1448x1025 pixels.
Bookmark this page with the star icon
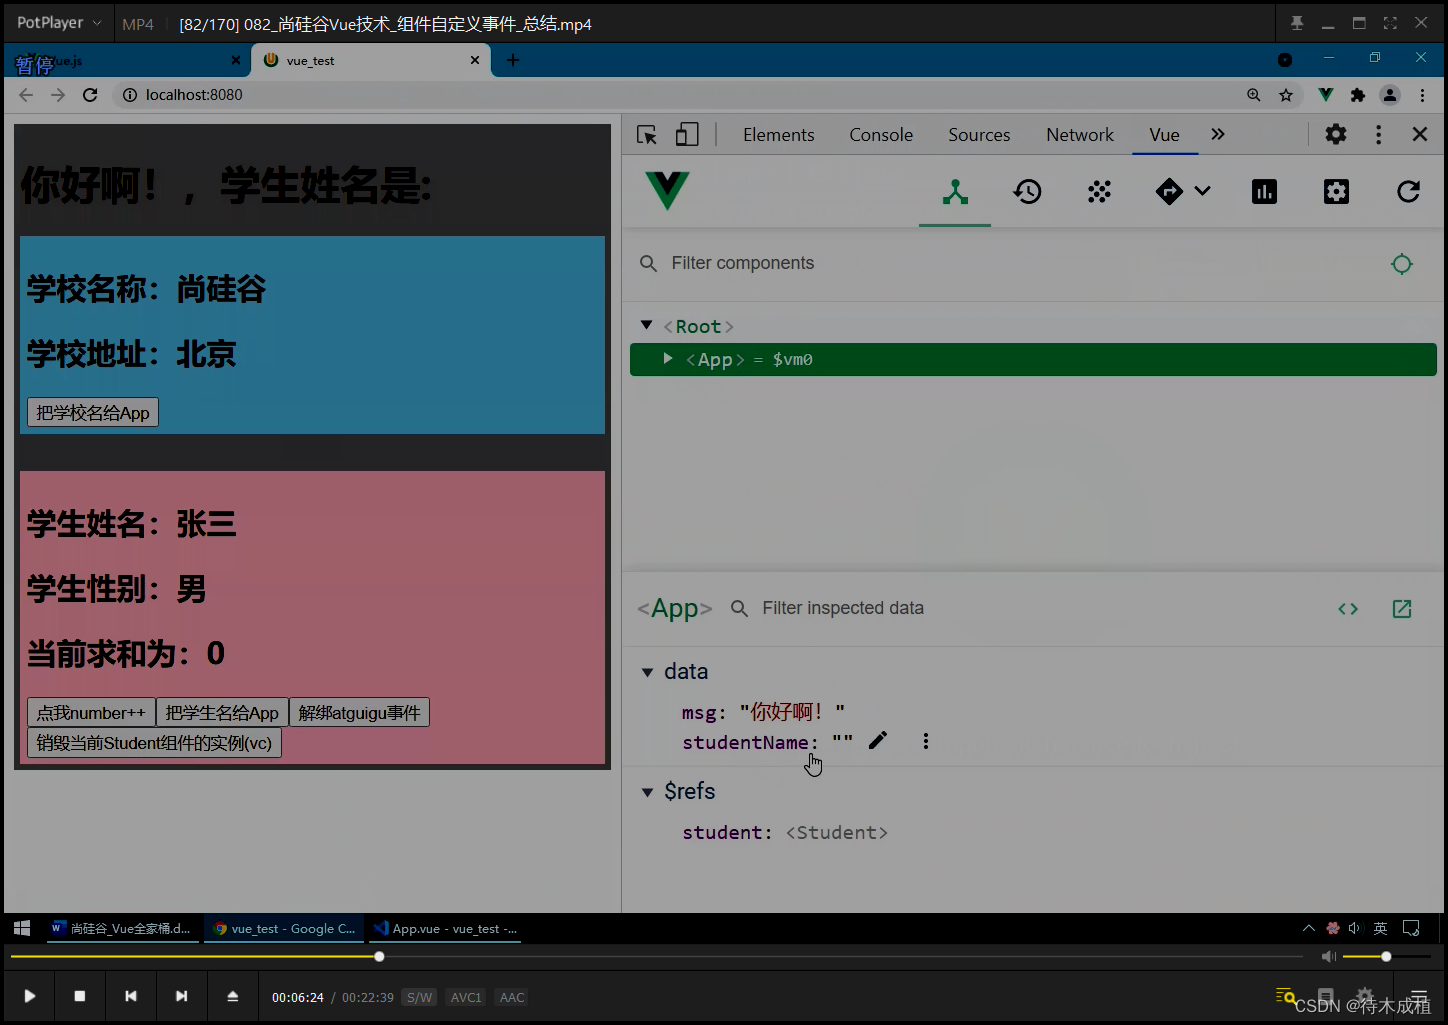[x=1286, y=95]
